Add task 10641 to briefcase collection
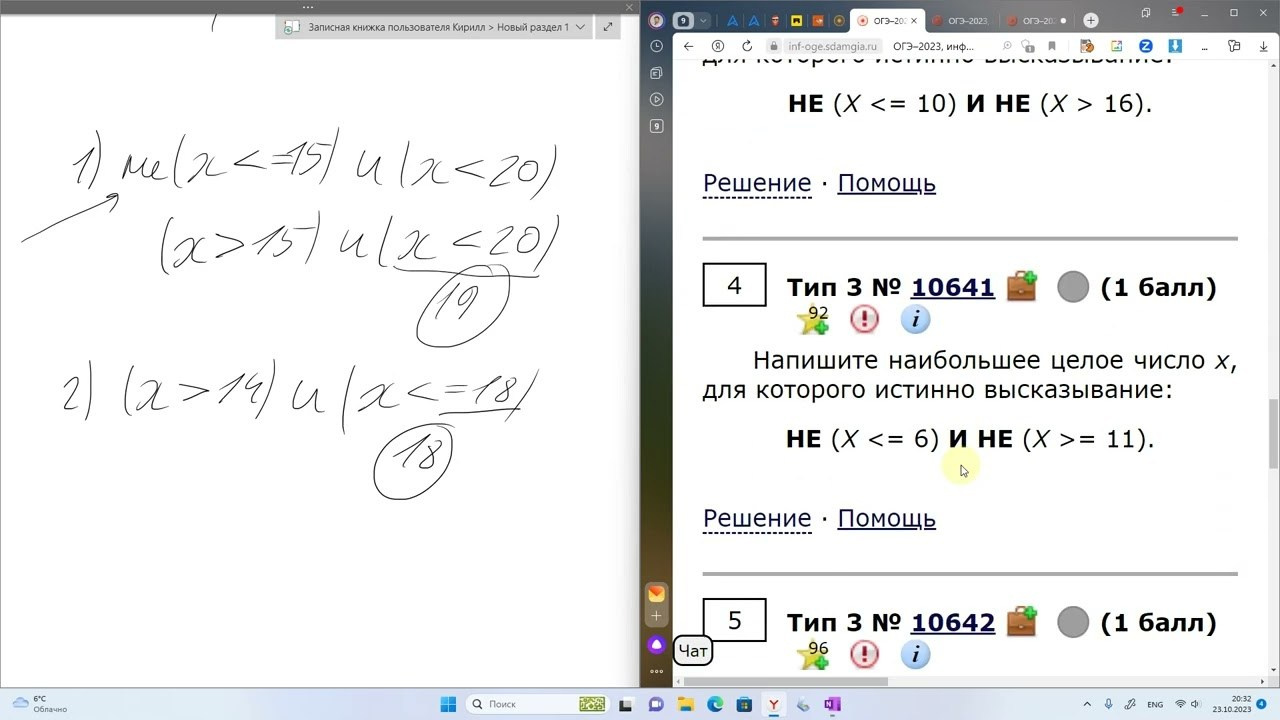Screen dimensions: 1280x720 coord(1021,286)
